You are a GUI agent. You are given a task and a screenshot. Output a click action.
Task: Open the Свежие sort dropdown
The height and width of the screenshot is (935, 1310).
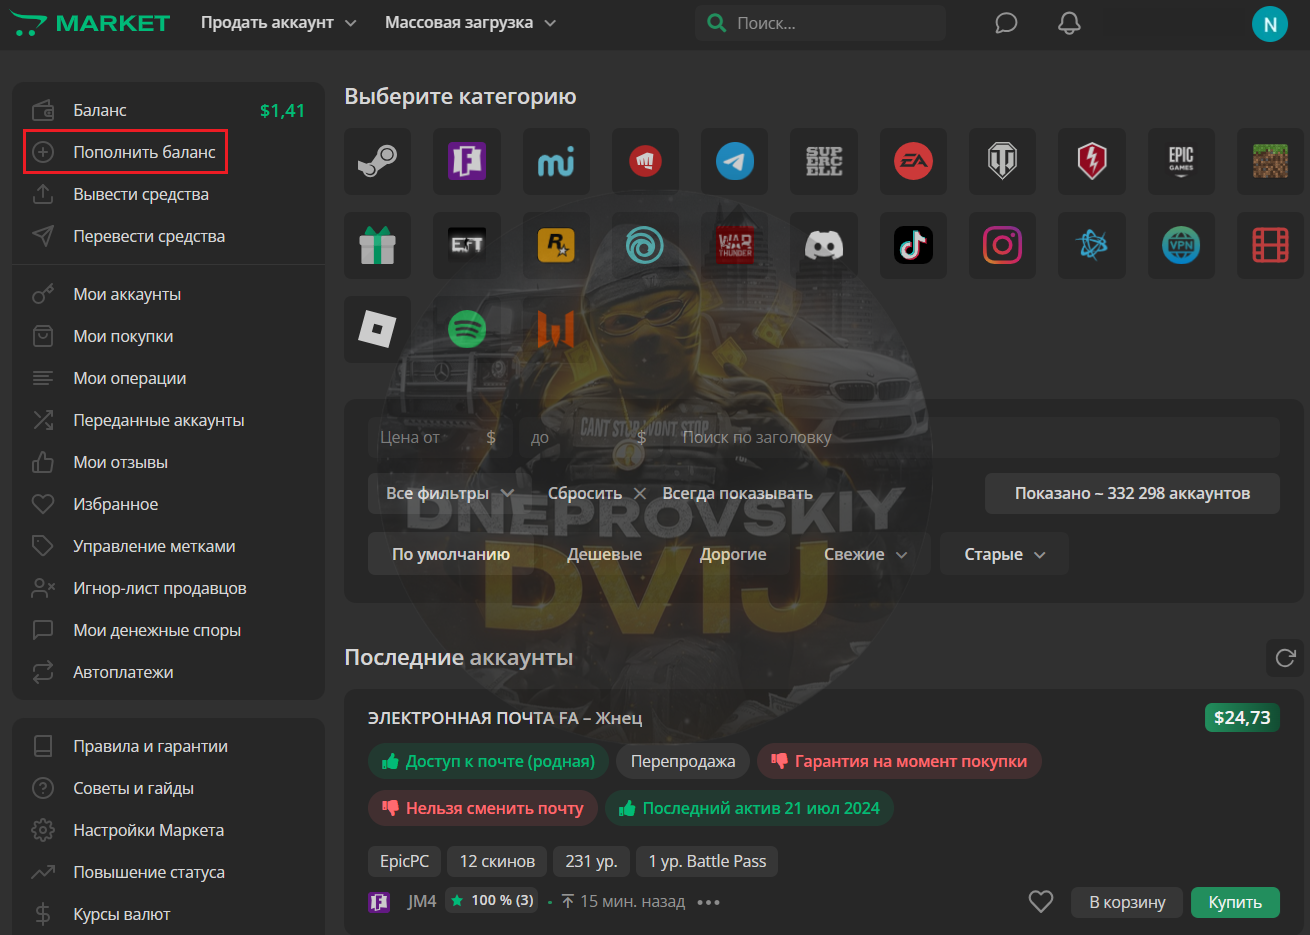[x=865, y=554]
